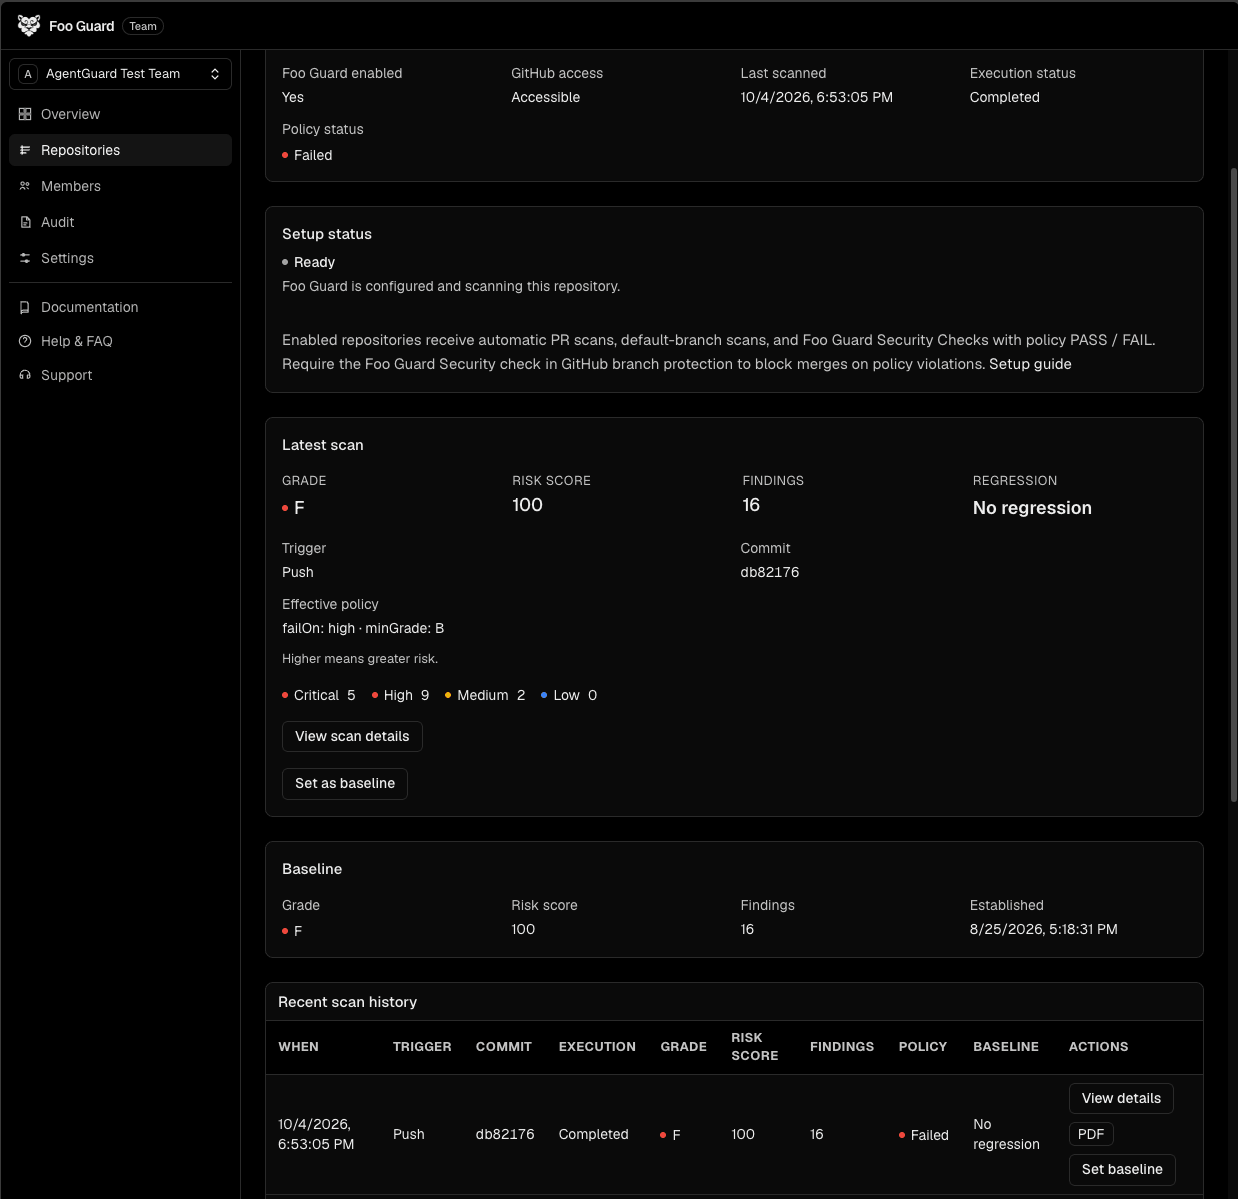Open the Repositories page
Image resolution: width=1238 pixels, height=1199 pixels.
(120, 150)
